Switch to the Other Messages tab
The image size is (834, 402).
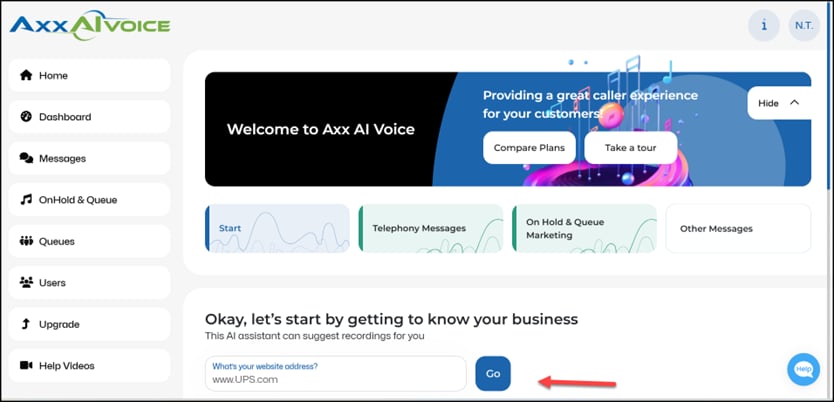pos(737,228)
